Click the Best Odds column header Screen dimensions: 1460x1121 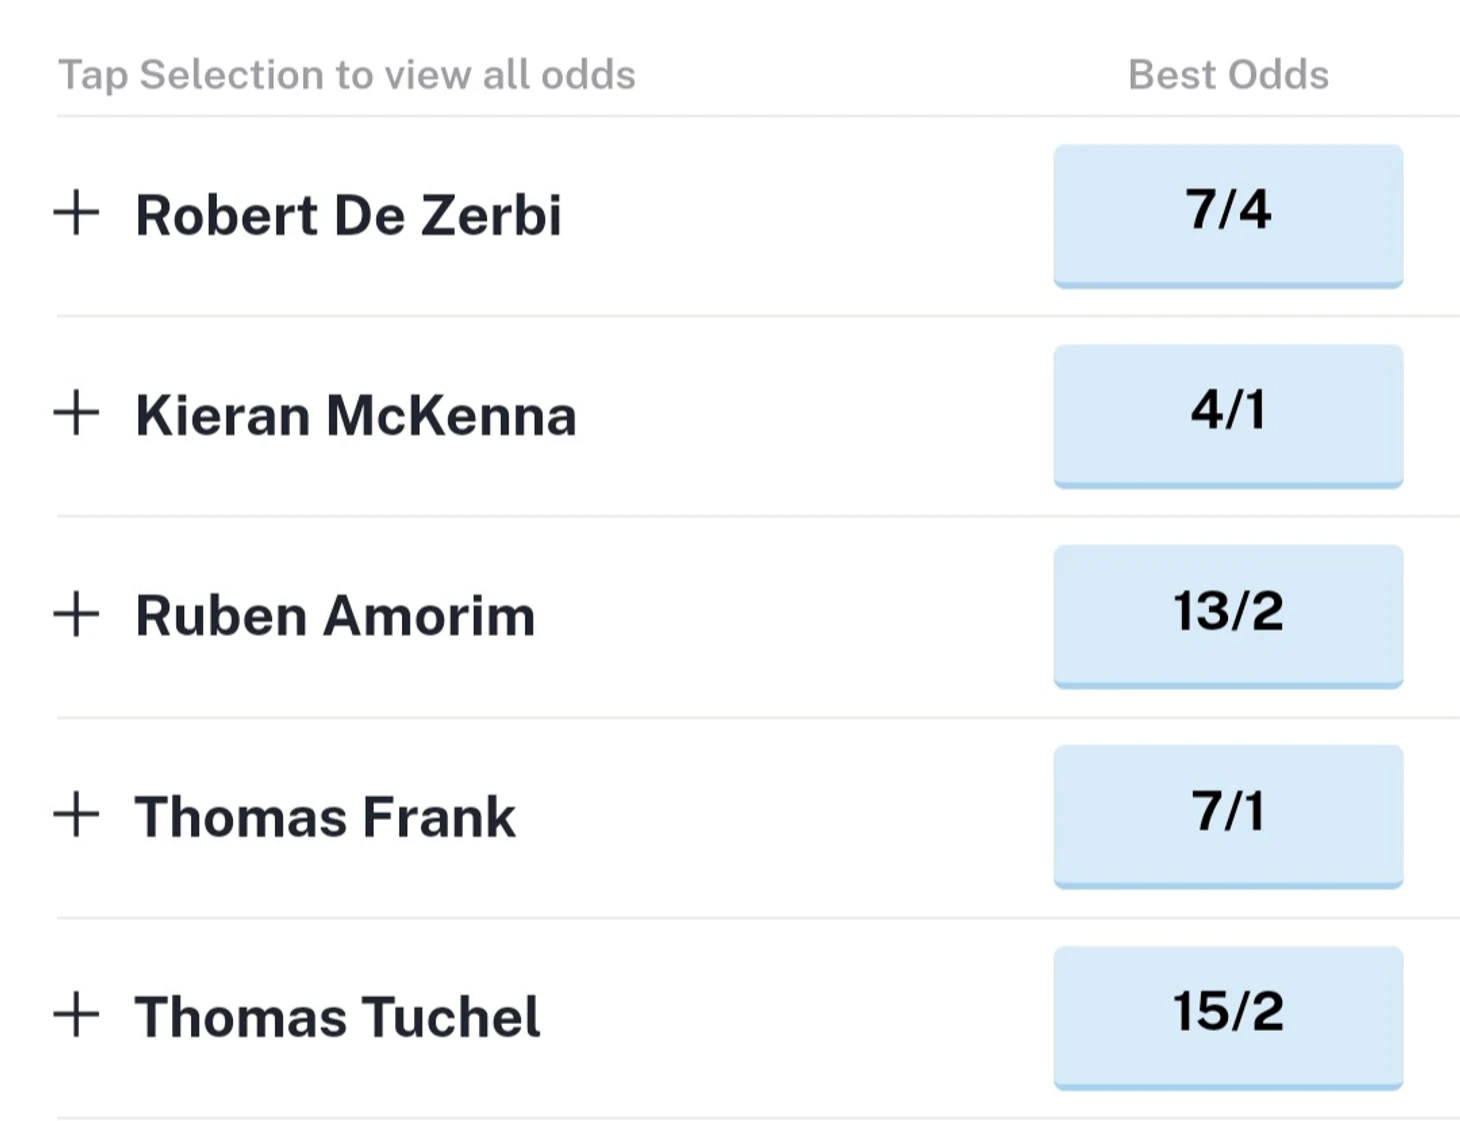click(1228, 75)
